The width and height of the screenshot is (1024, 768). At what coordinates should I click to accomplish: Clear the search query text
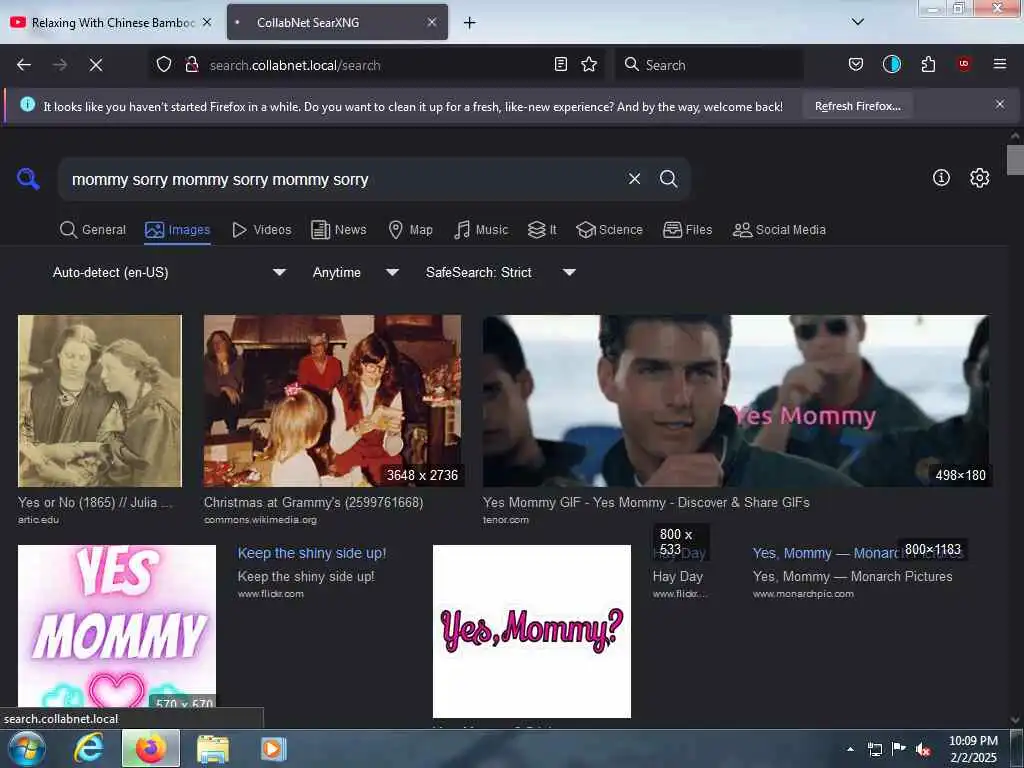tap(634, 178)
